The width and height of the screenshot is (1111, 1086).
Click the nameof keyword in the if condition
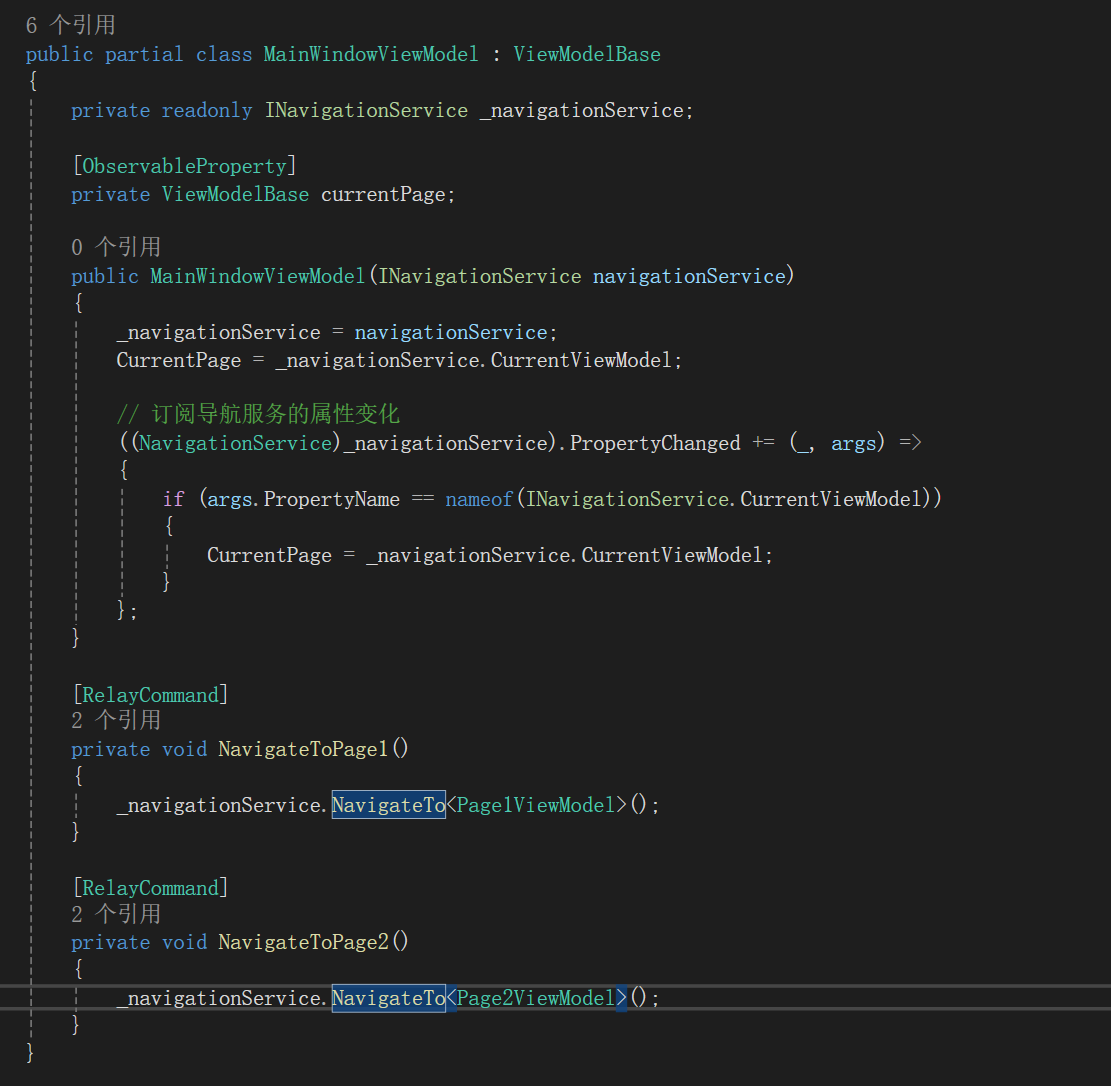(478, 498)
